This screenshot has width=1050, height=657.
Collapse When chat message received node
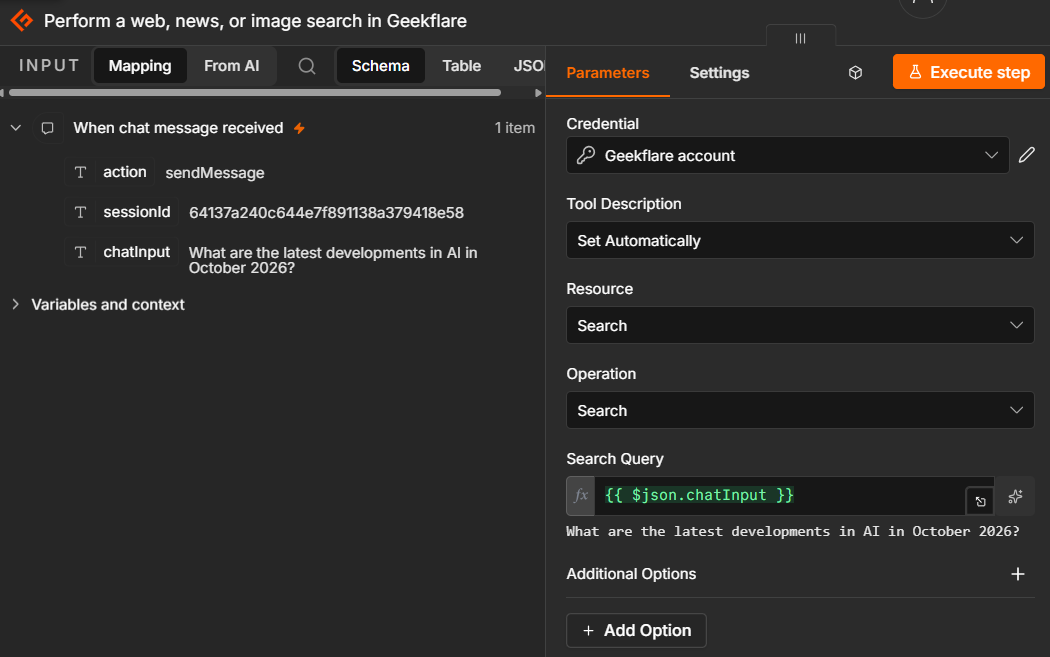[16, 128]
